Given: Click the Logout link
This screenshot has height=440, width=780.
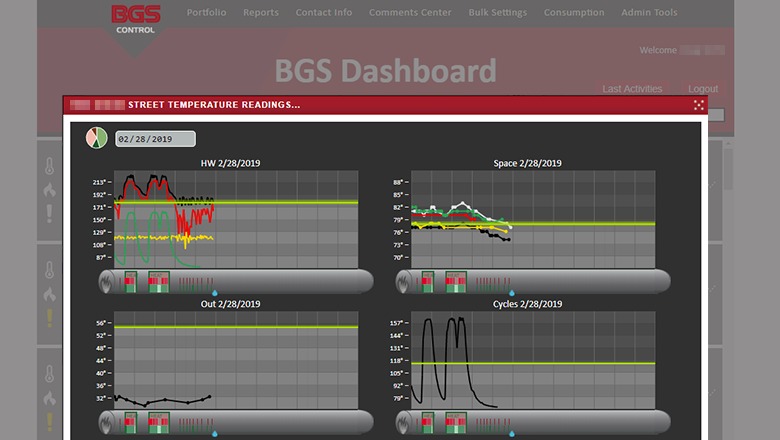Looking at the screenshot, I should [703, 88].
